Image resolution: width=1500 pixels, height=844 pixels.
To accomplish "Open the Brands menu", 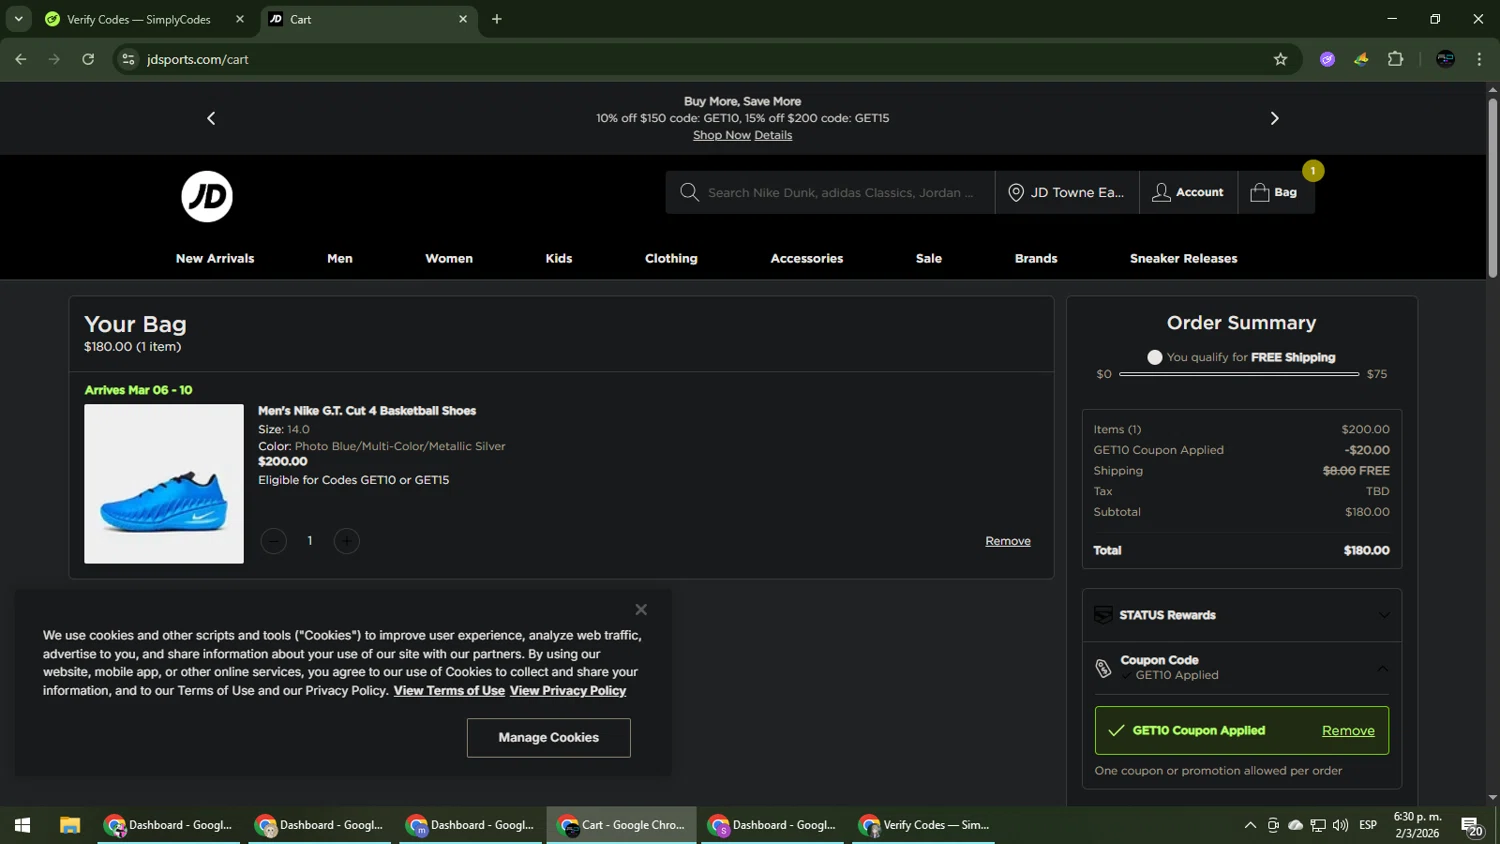I will click(x=1036, y=258).
